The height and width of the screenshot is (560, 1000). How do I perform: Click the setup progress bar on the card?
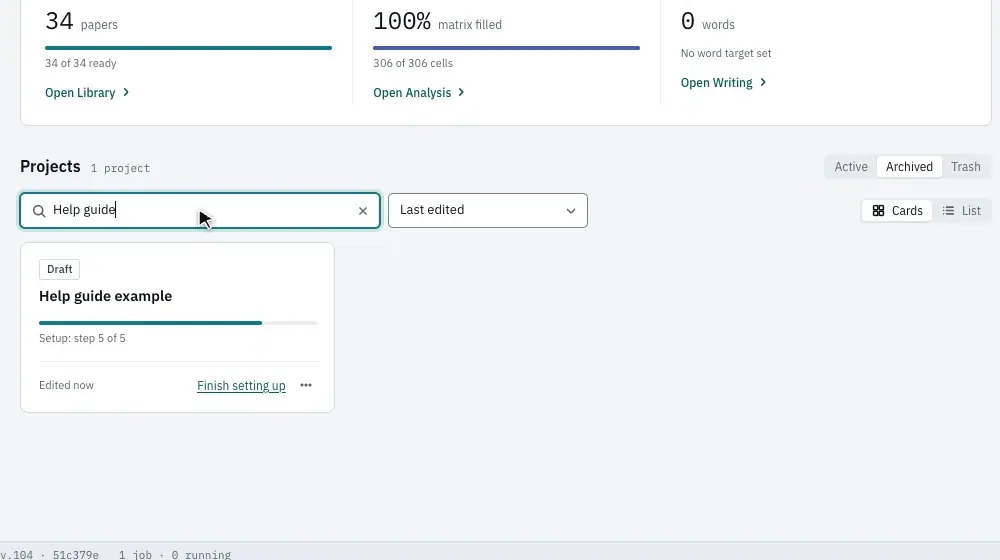[178, 323]
